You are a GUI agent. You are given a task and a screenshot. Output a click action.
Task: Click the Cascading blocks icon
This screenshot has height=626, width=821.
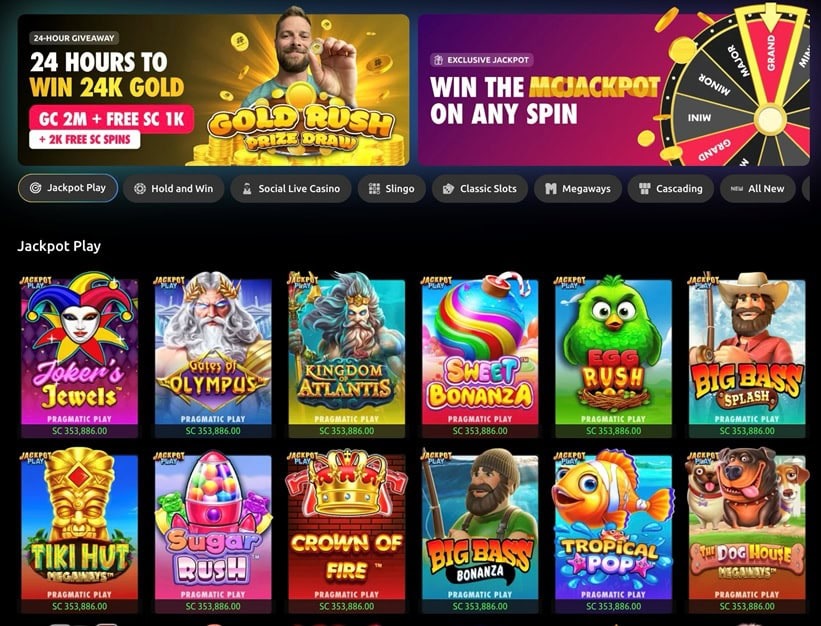(645, 189)
